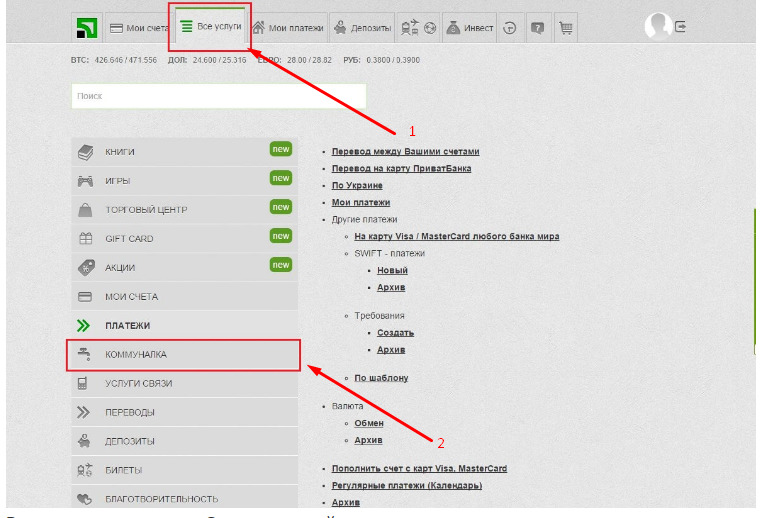762x518 pixels.
Task: Click the user avatar picture
Action: (x=657, y=26)
